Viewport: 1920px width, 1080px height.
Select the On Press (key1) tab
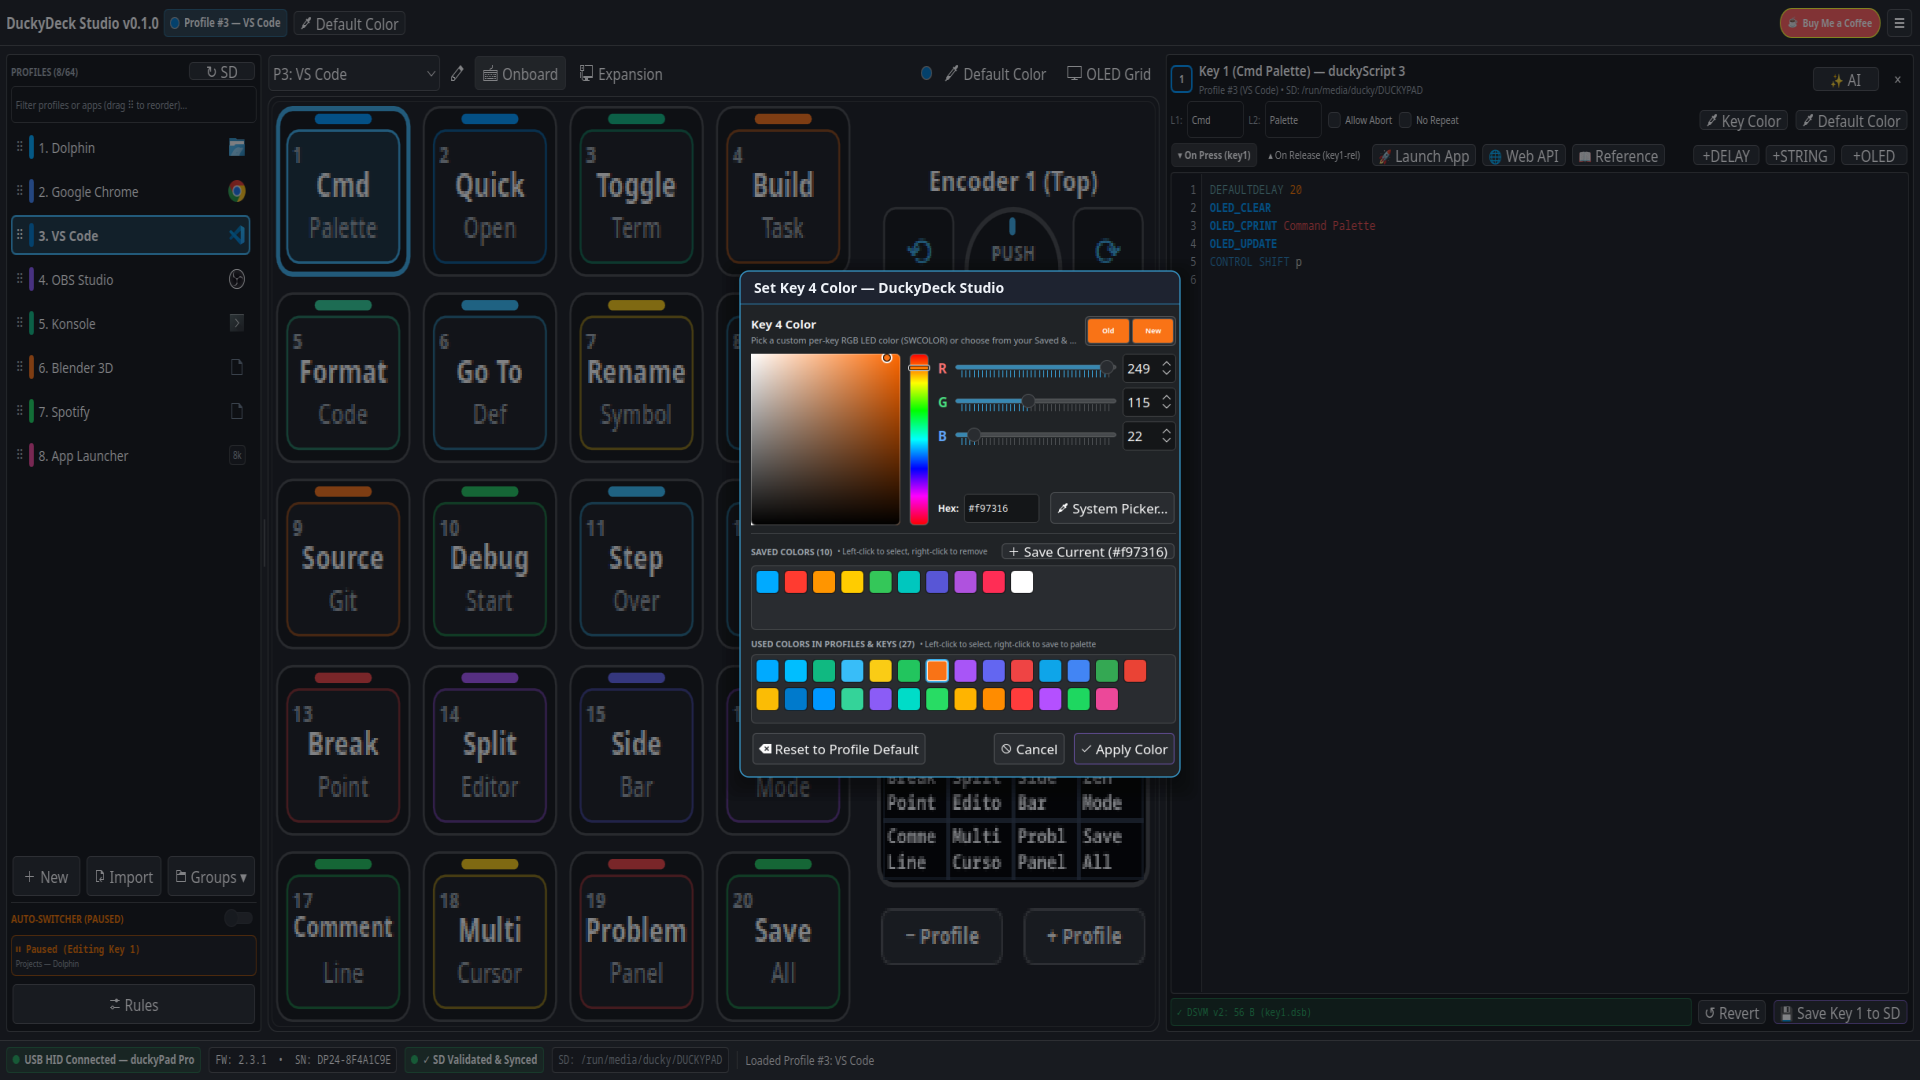pos(1214,156)
